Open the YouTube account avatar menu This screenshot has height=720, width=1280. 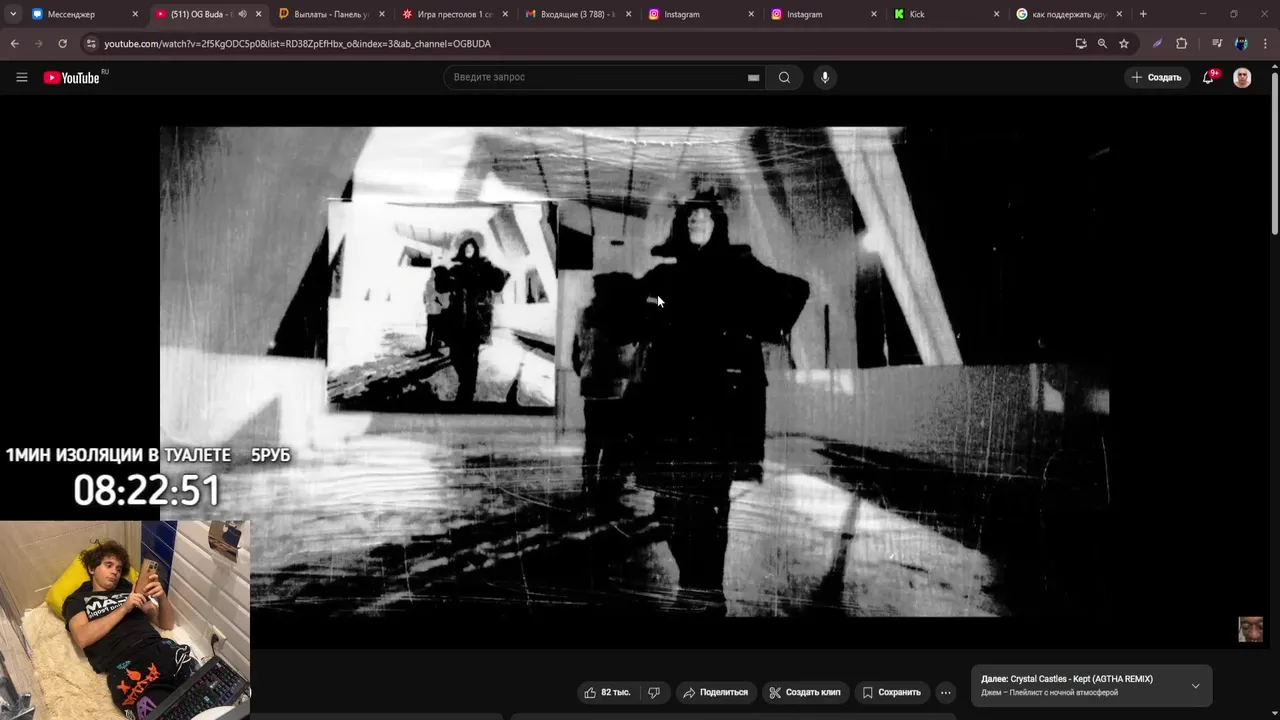tap(1242, 77)
